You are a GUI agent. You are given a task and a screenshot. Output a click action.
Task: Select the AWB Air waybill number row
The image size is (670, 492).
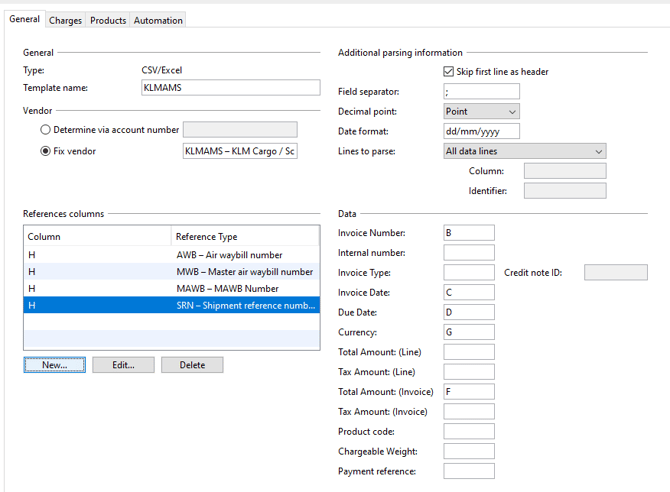[x=171, y=255]
